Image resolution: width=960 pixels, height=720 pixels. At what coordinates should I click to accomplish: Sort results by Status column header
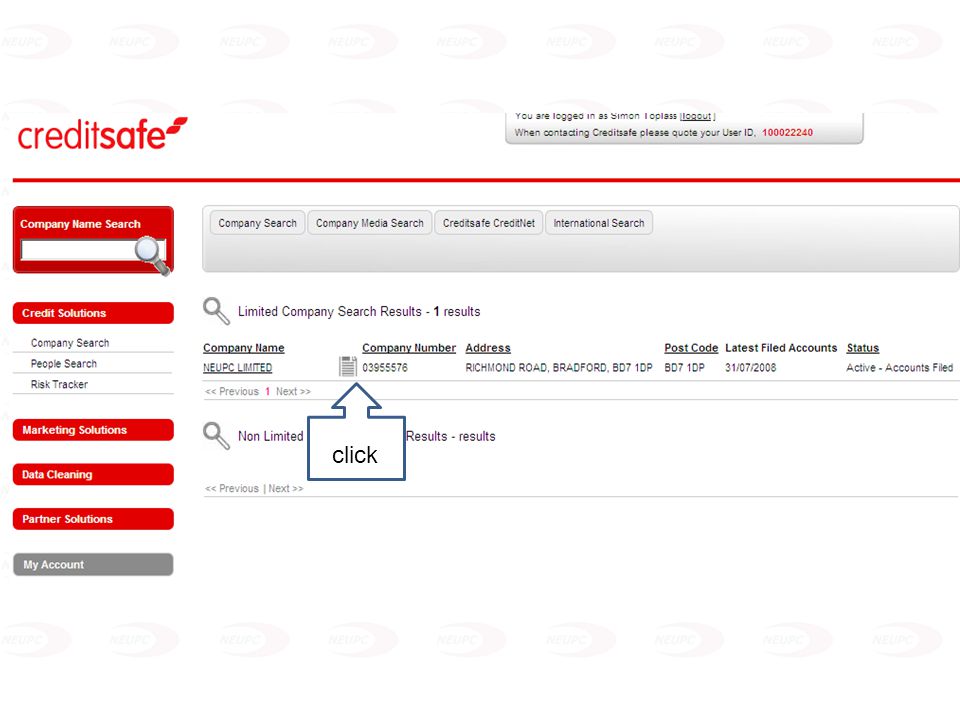[863, 348]
